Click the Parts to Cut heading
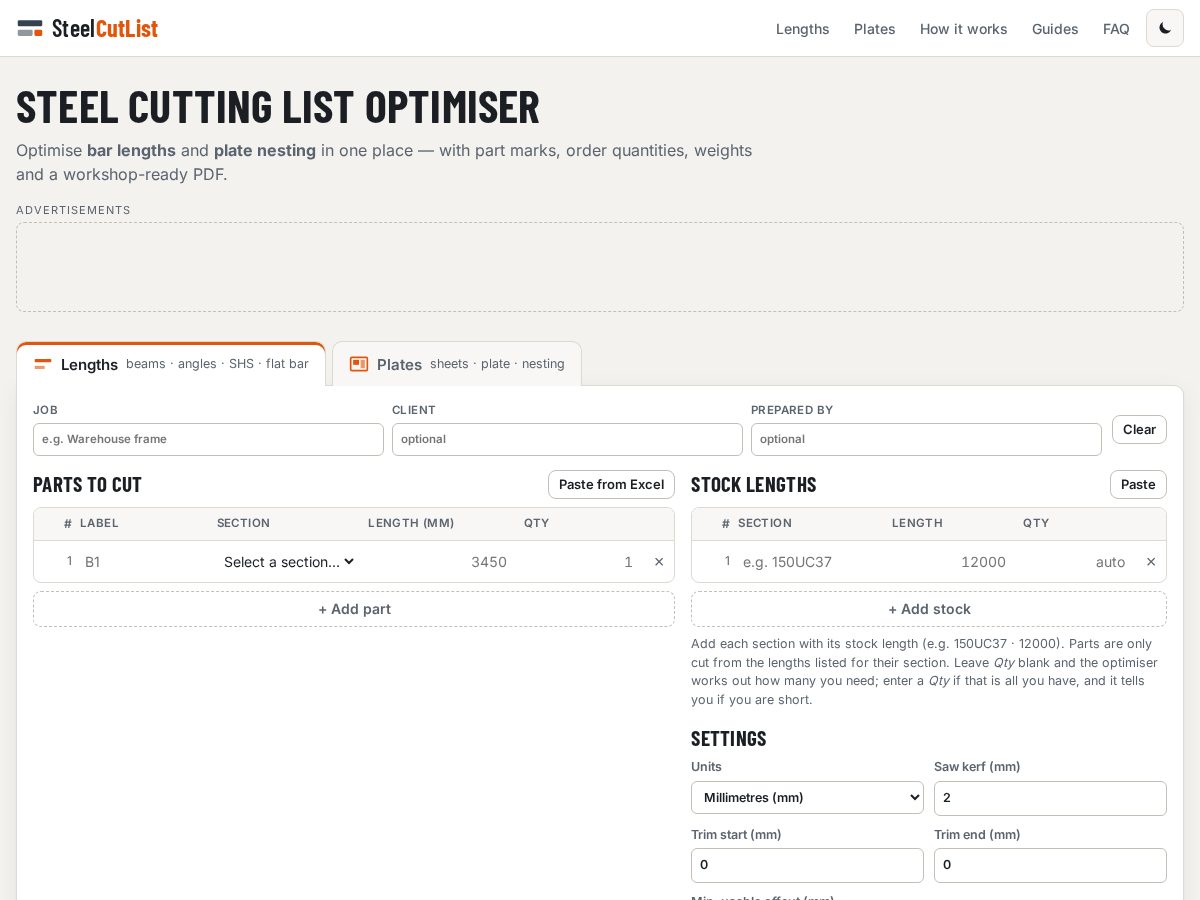This screenshot has height=900, width=1200. 88,484
